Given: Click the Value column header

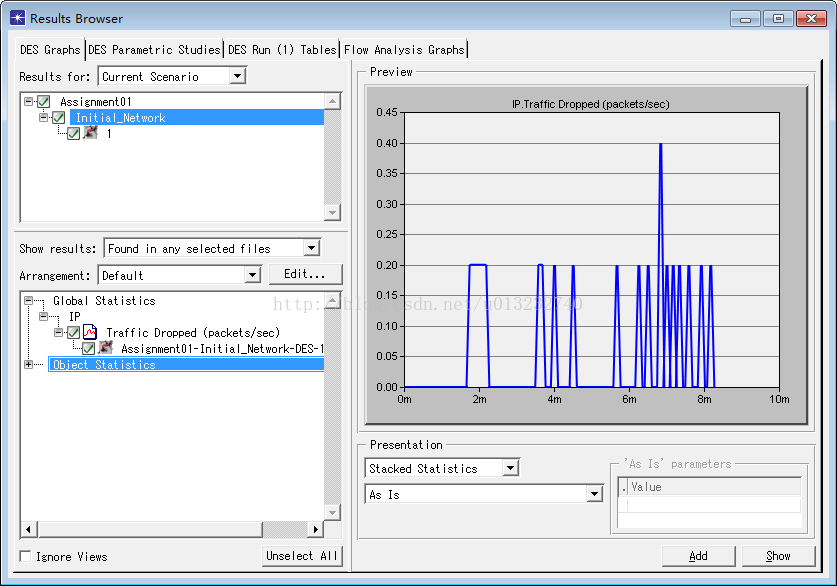Looking at the screenshot, I should point(714,487).
